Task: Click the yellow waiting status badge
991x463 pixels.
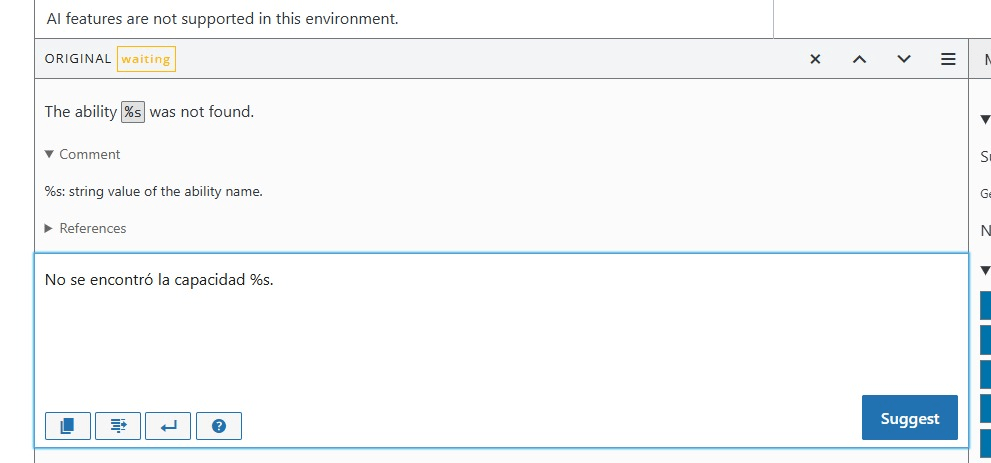Action: [x=146, y=59]
